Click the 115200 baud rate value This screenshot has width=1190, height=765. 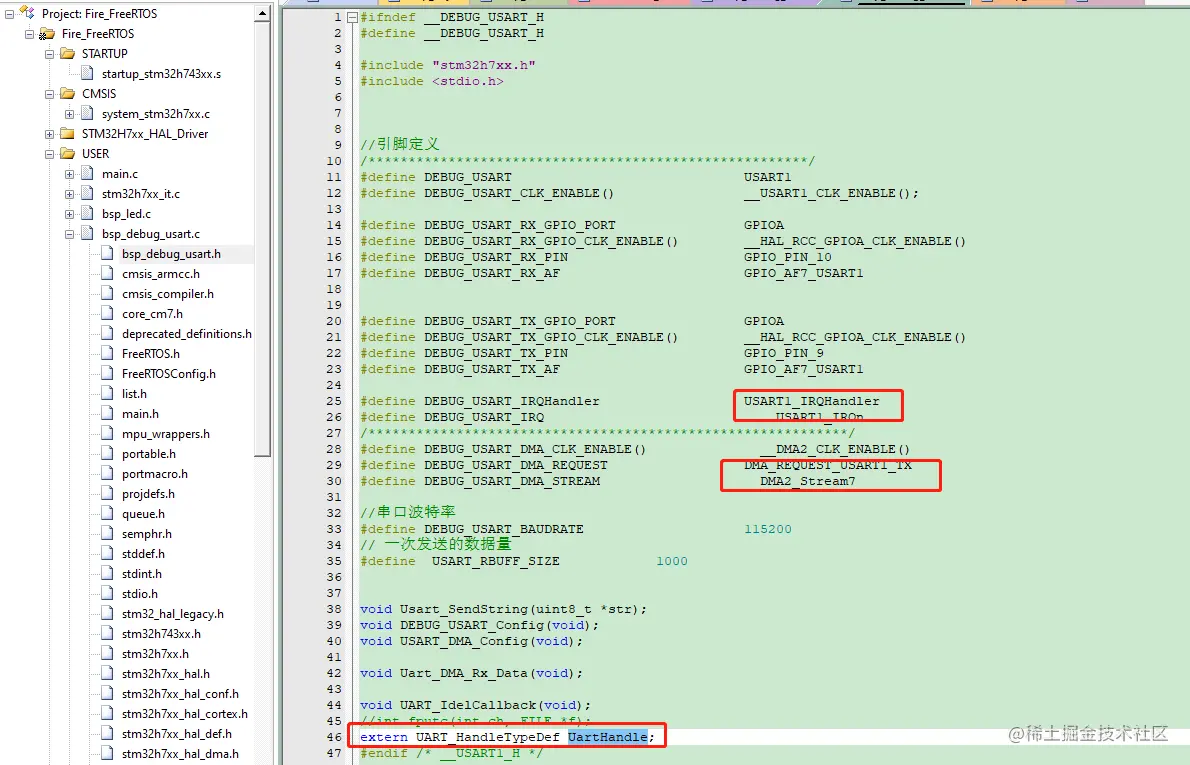tap(767, 529)
